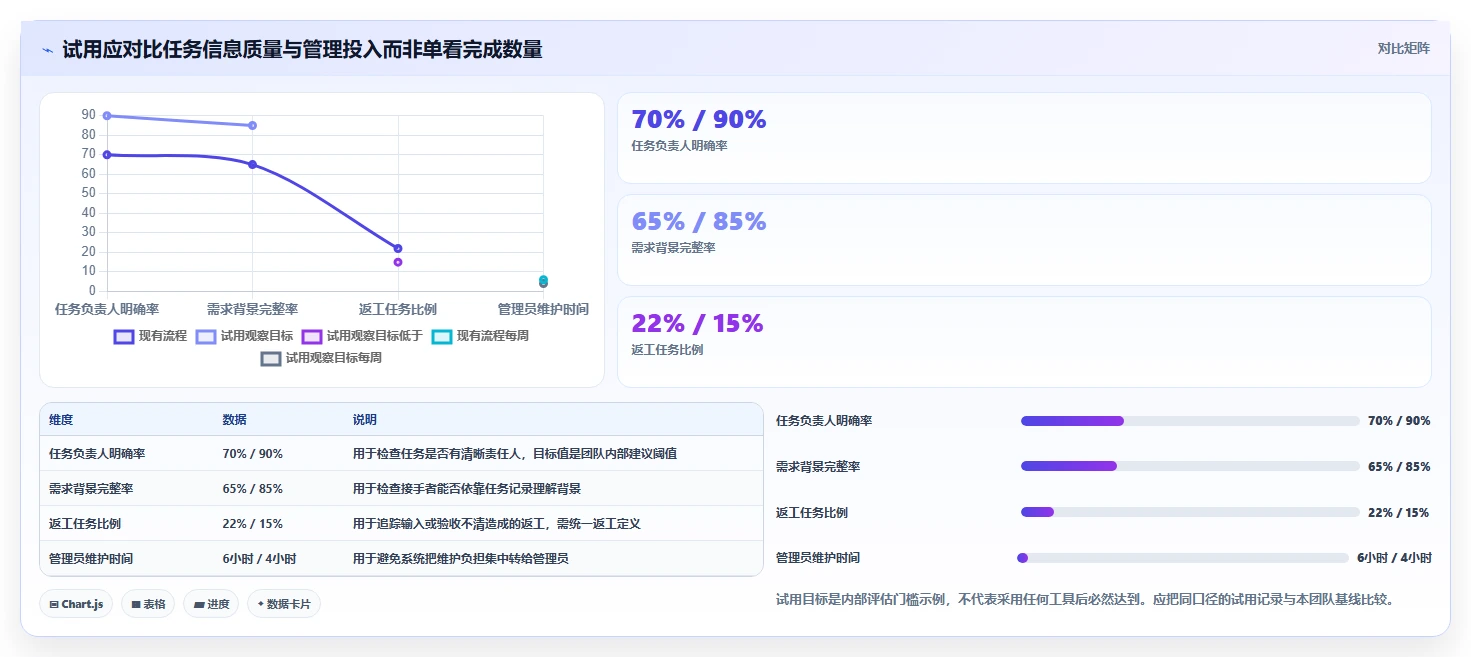
Task: Click the 说明 column header
Action: tap(365, 420)
